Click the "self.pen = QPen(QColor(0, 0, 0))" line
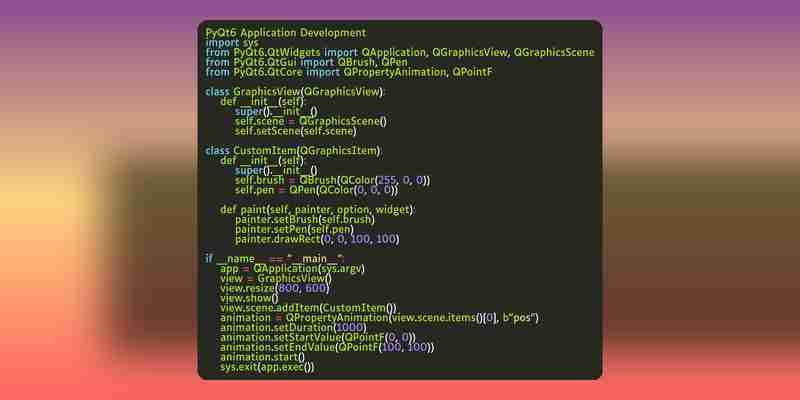 click(316, 190)
